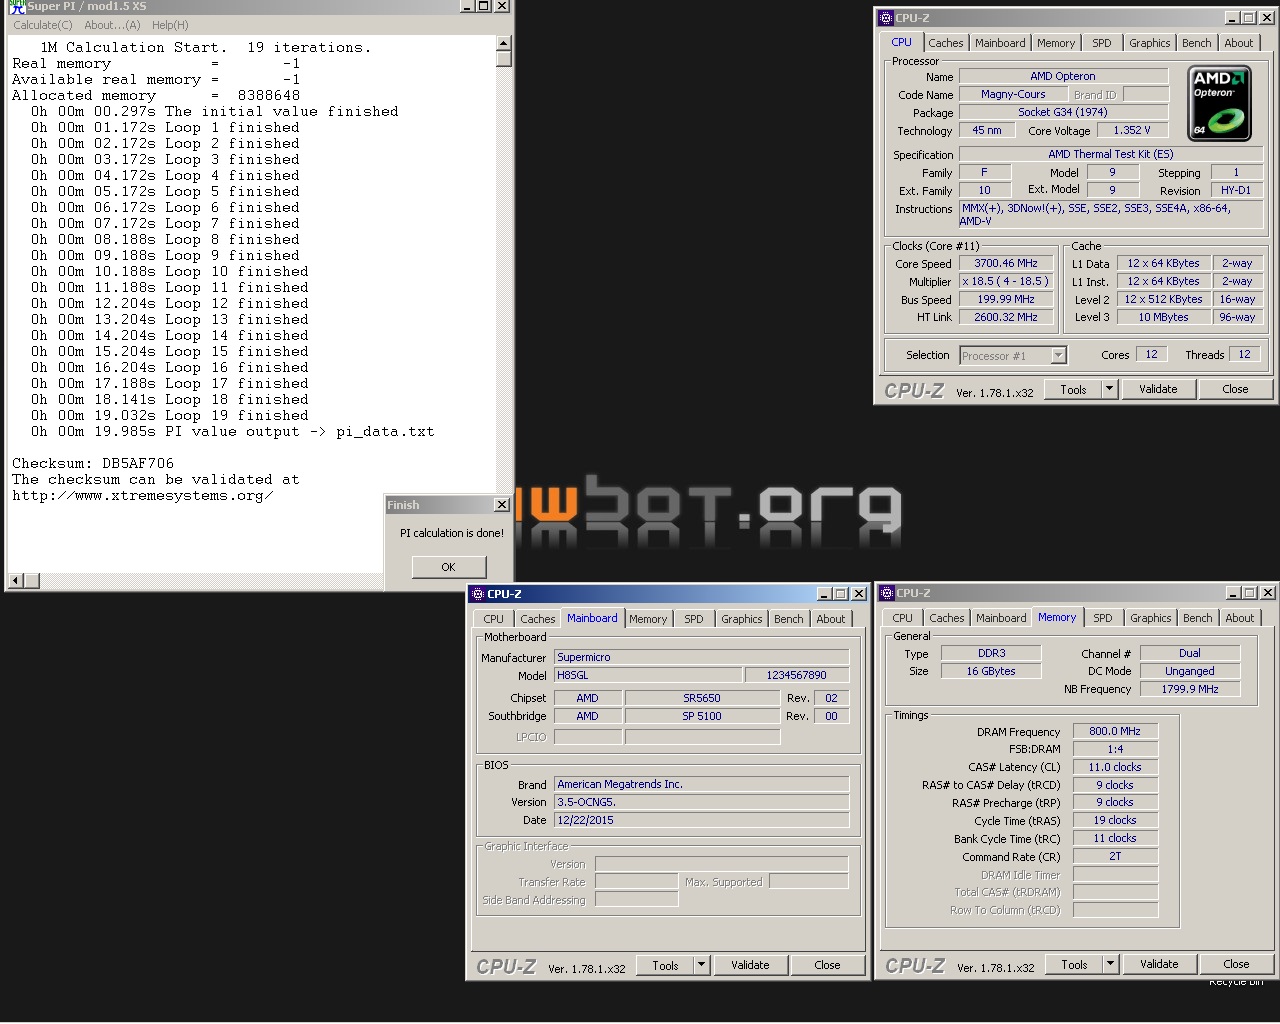Click the Super PI vertical scrollbar up arrow
The image size is (1280, 1024).
tap(504, 43)
